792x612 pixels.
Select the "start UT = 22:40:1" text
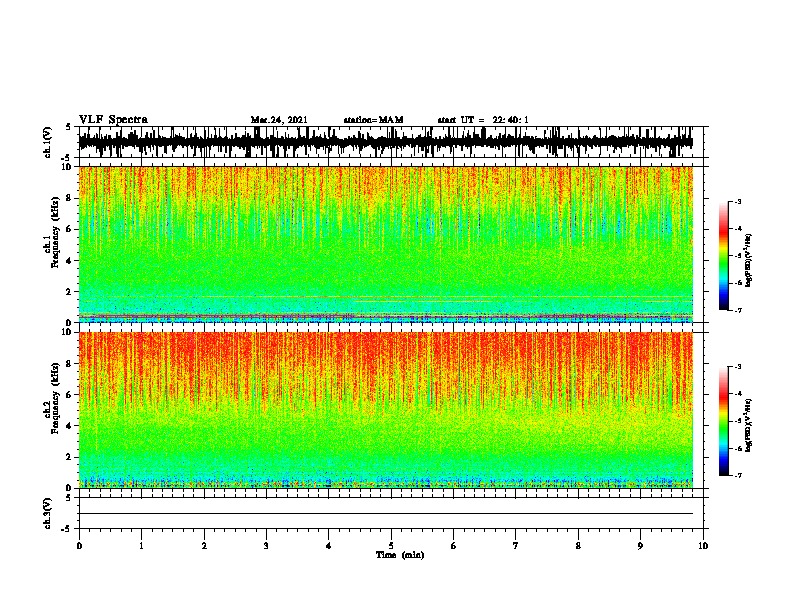click(483, 120)
